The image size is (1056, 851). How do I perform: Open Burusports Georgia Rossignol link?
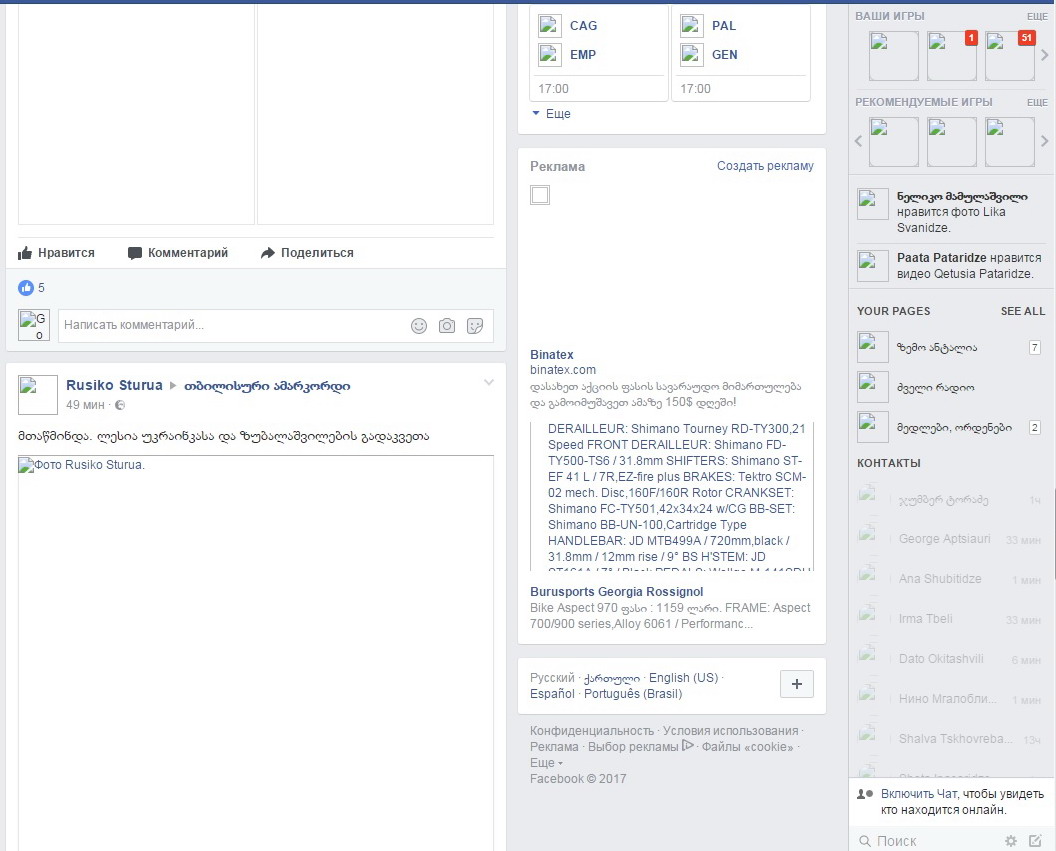[x=616, y=592]
